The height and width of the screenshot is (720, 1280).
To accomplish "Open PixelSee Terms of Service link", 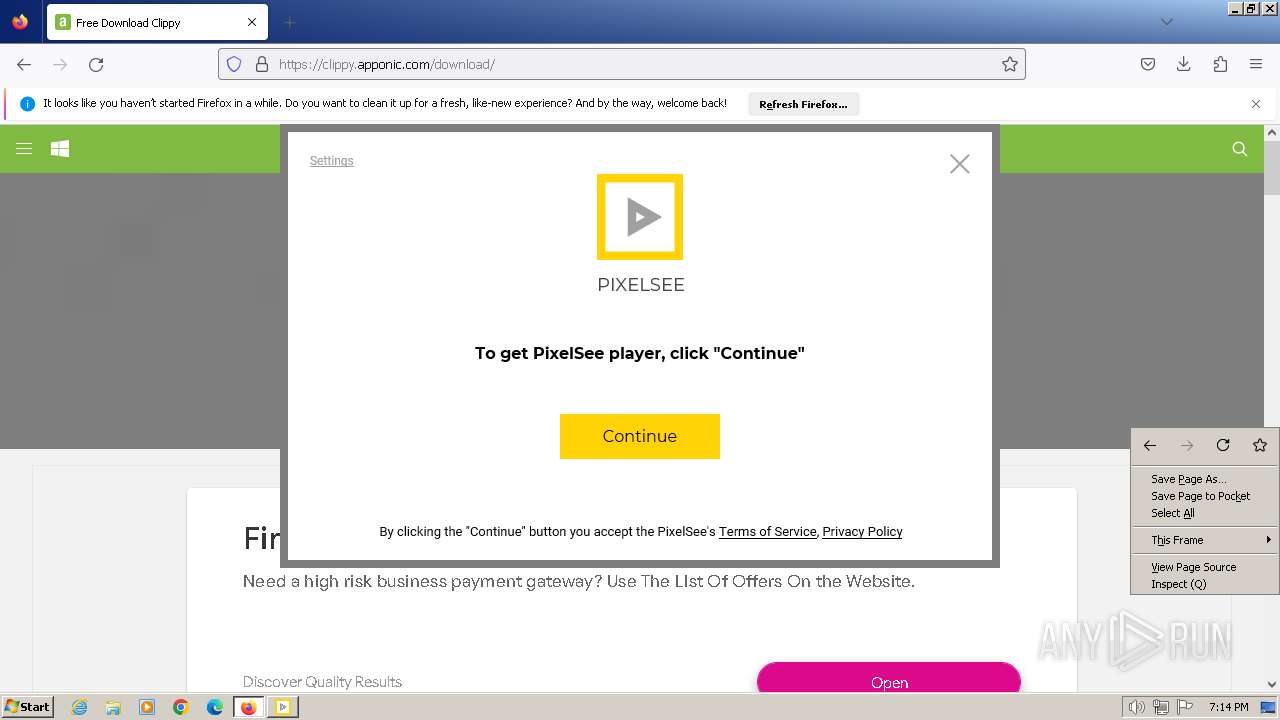I will (767, 532).
